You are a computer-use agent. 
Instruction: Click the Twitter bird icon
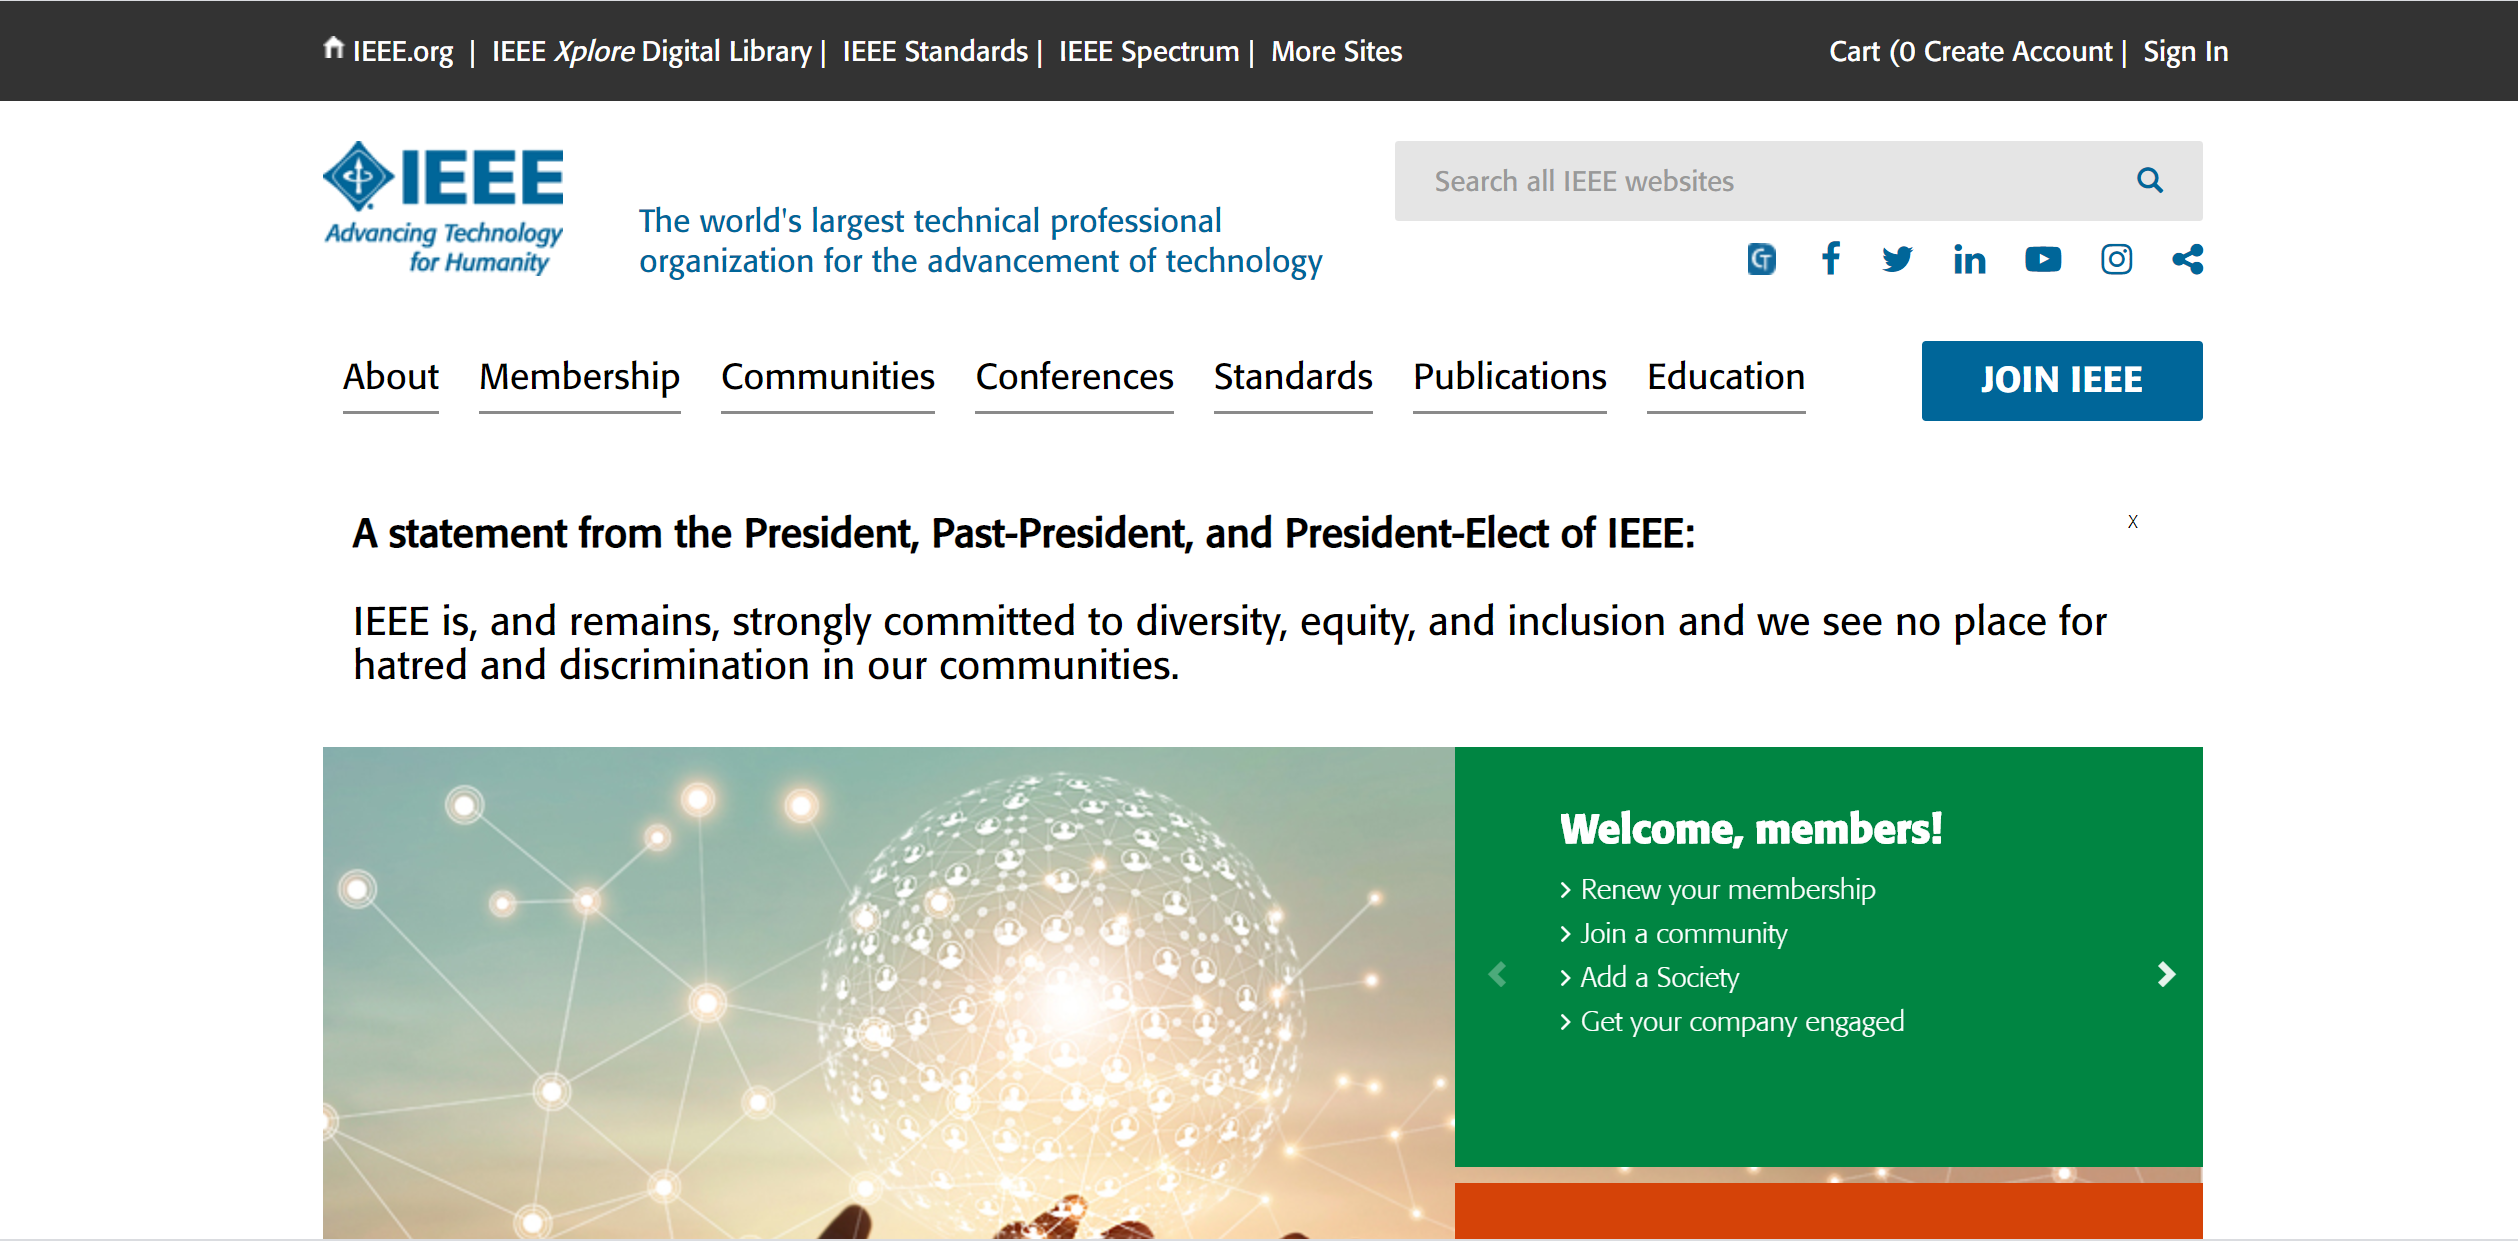(1896, 260)
